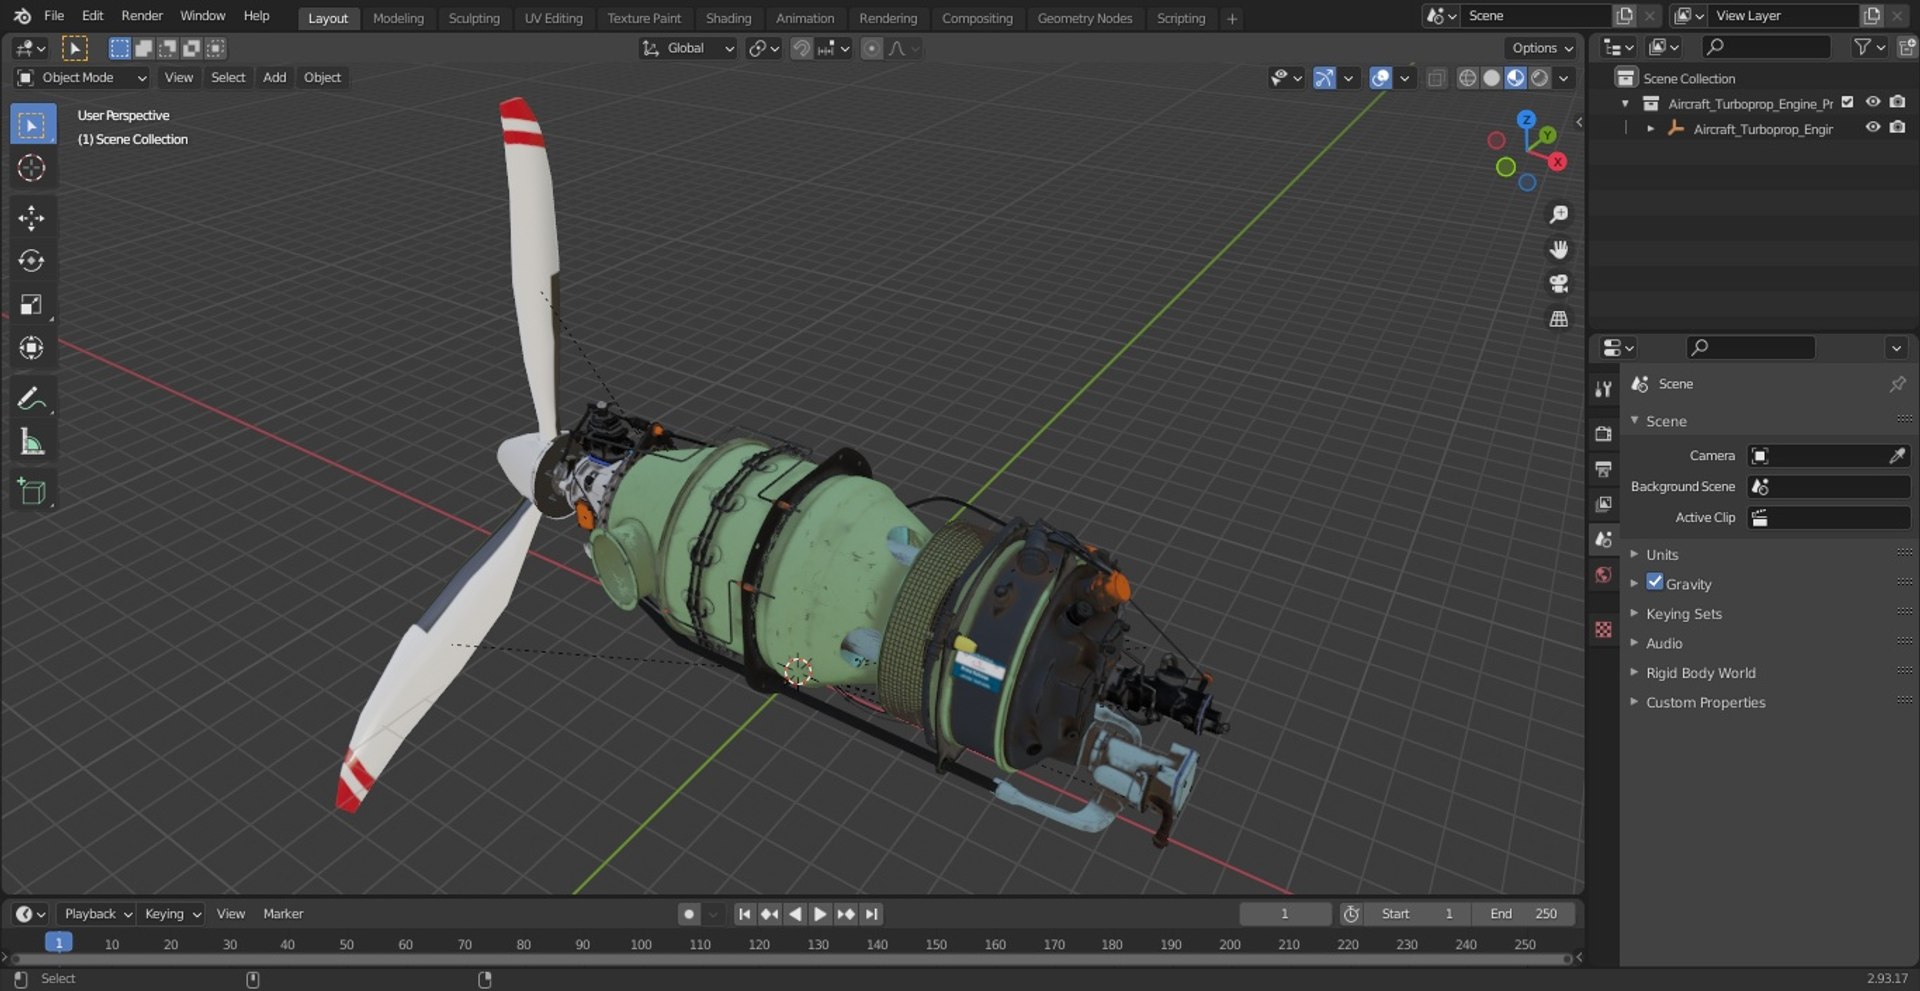The height and width of the screenshot is (991, 1920).
Task: Switch to the Modeling workspace tab
Action: coord(398,18)
